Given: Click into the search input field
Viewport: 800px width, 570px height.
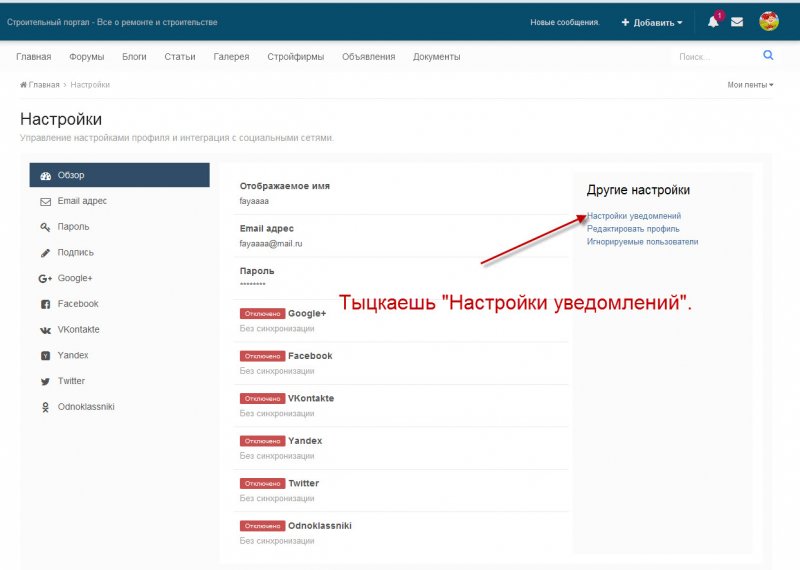Looking at the screenshot, I should [715, 57].
